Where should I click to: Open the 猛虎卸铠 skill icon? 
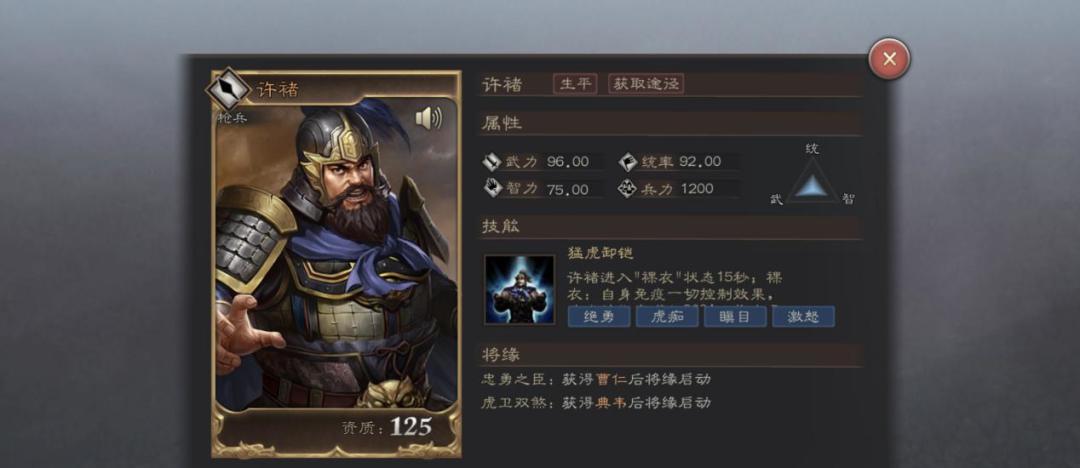519,289
